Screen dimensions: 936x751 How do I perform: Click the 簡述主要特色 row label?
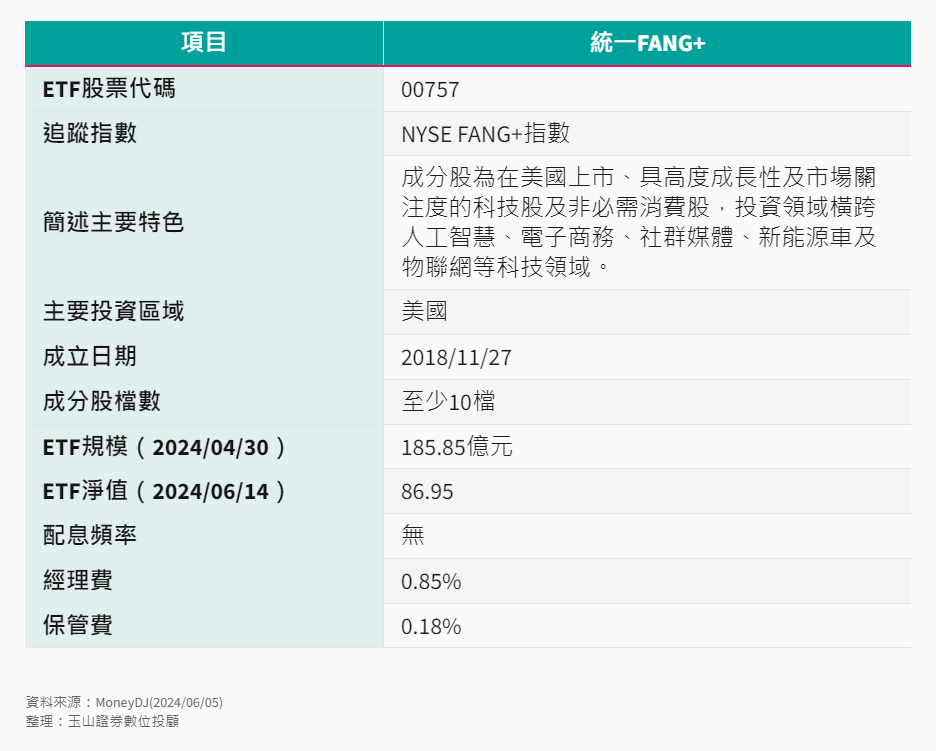point(113,222)
